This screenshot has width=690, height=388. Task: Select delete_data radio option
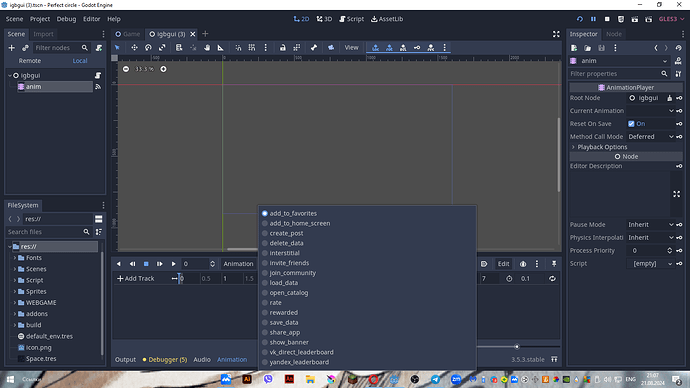pos(283,243)
